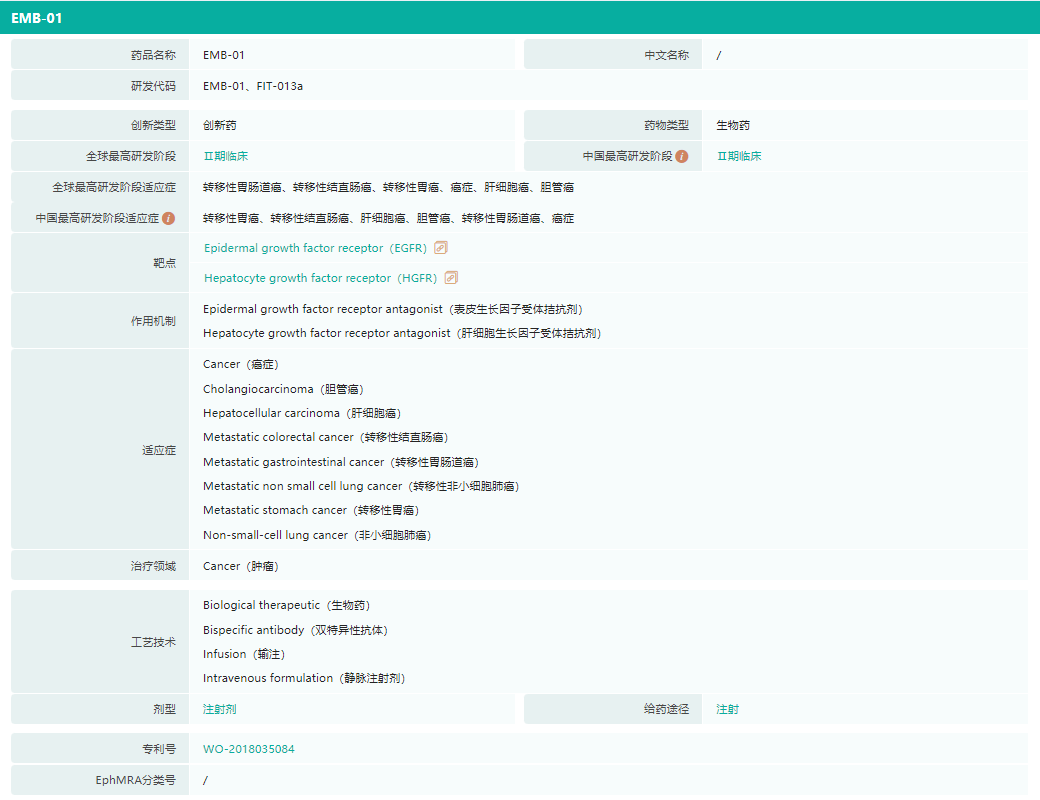1040x800 pixels.
Task: Click II期临床 link for 全球最高研发阶段
Action: click(225, 156)
